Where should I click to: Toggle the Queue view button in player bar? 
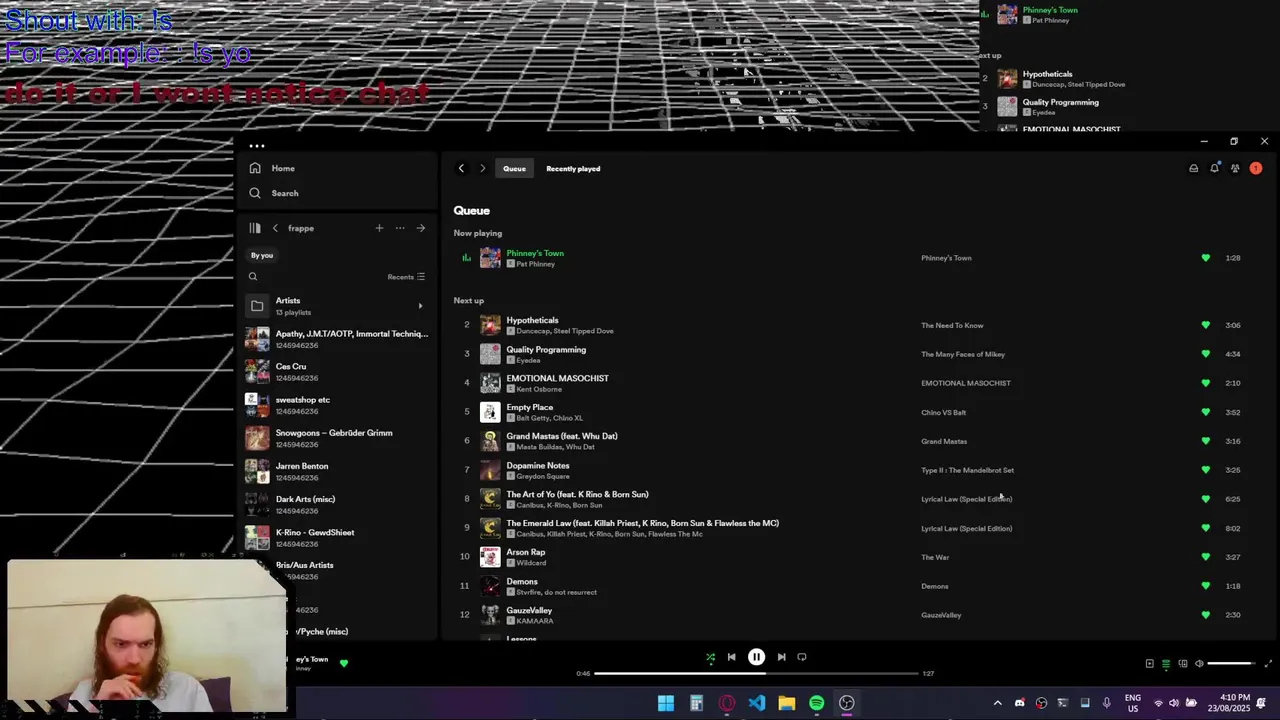(x=1166, y=663)
